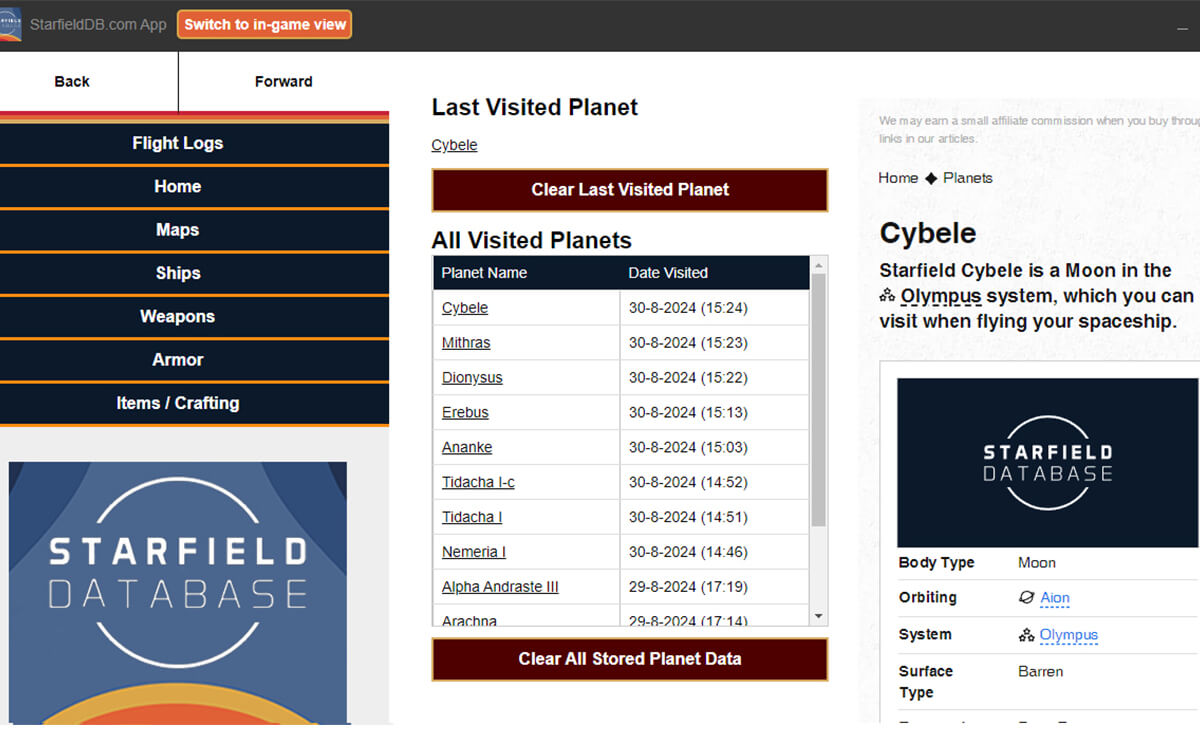Image resolution: width=1200 pixels, height=750 pixels.
Task: Select date cell 30-8-2024 (15:23)
Action: point(714,343)
